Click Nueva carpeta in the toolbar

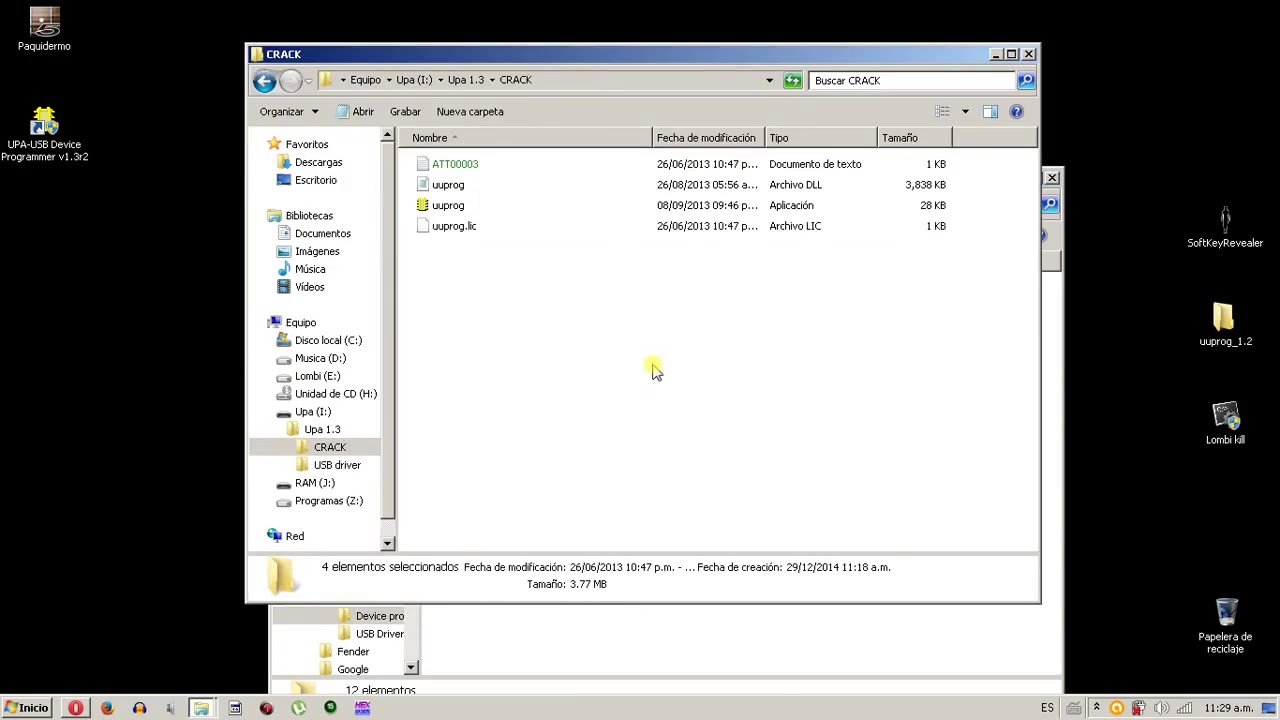point(470,112)
